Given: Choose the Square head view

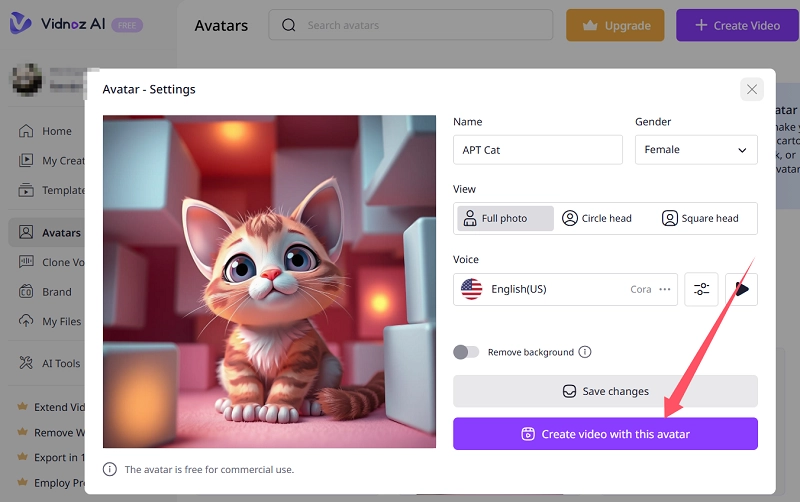Looking at the screenshot, I should pyautogui.click(x=700, y=218).
